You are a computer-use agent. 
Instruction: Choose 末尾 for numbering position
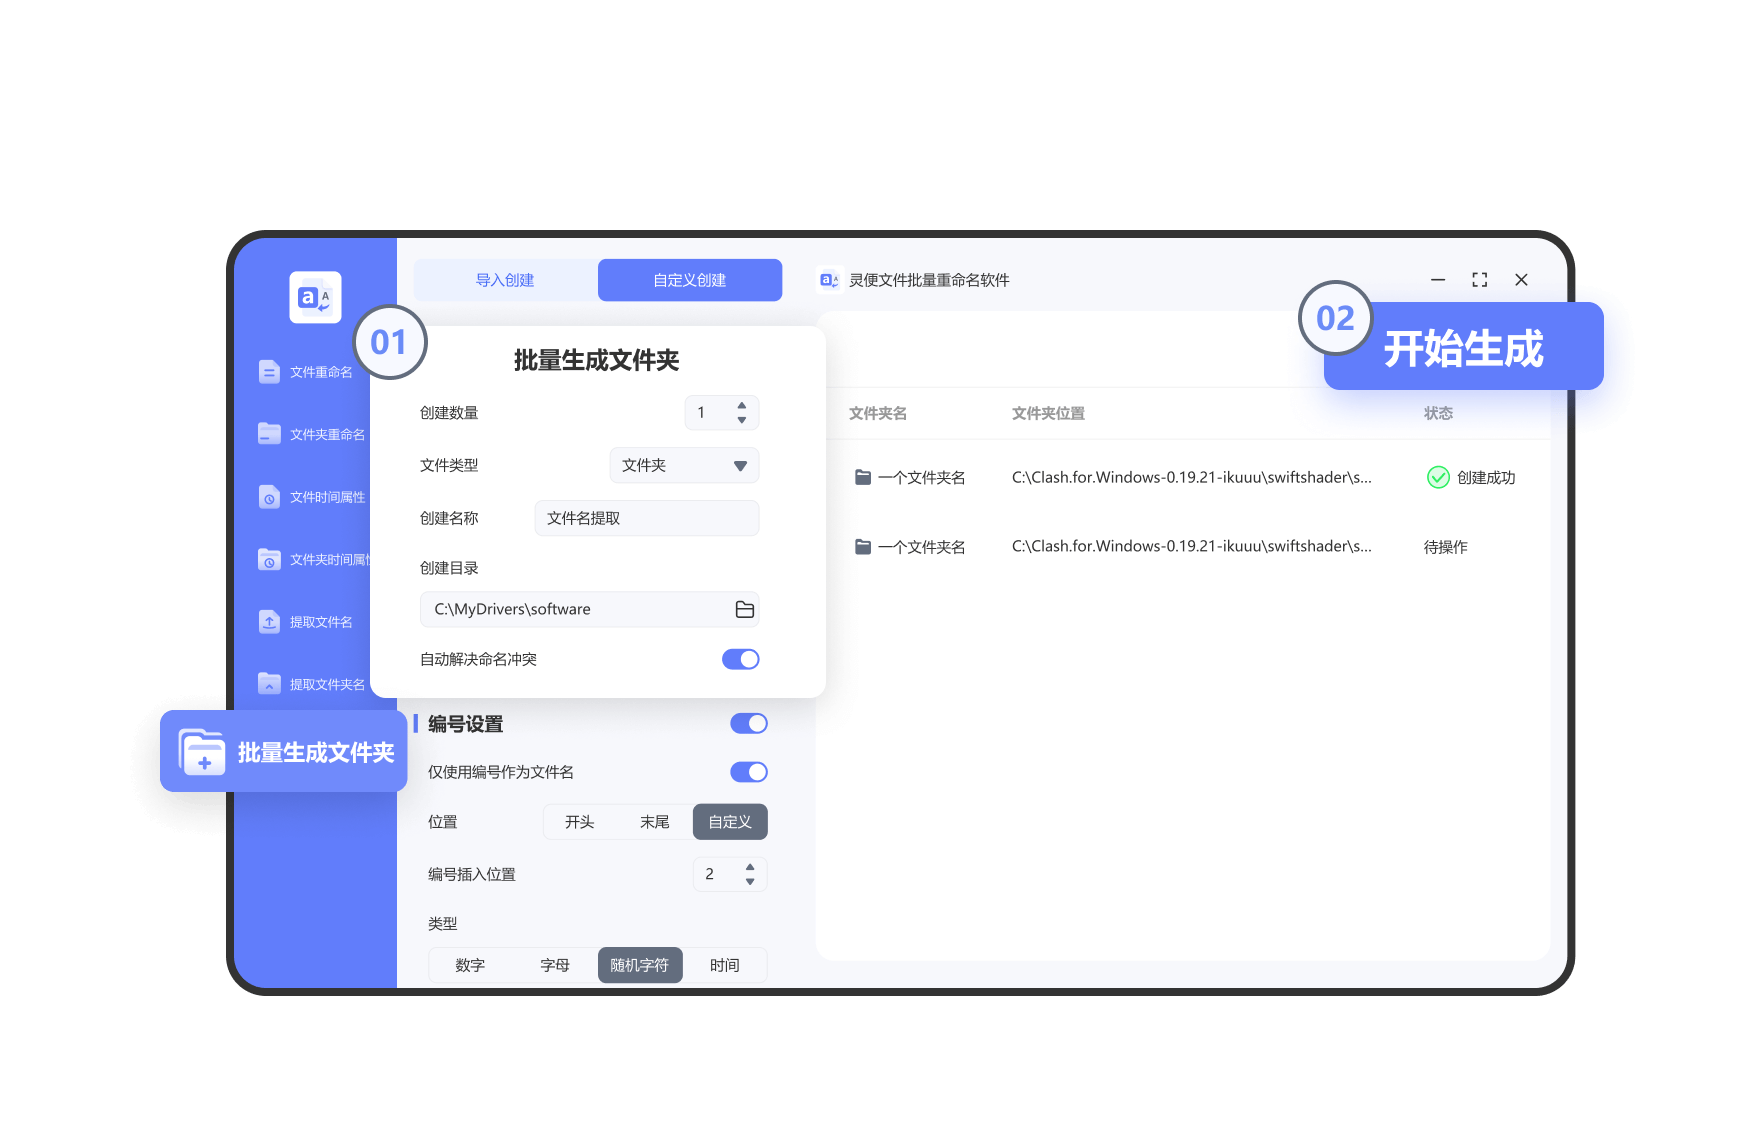(x=655, y=821)
